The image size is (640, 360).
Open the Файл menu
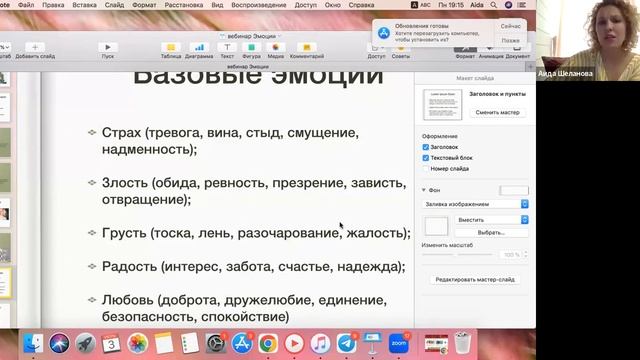26,5
